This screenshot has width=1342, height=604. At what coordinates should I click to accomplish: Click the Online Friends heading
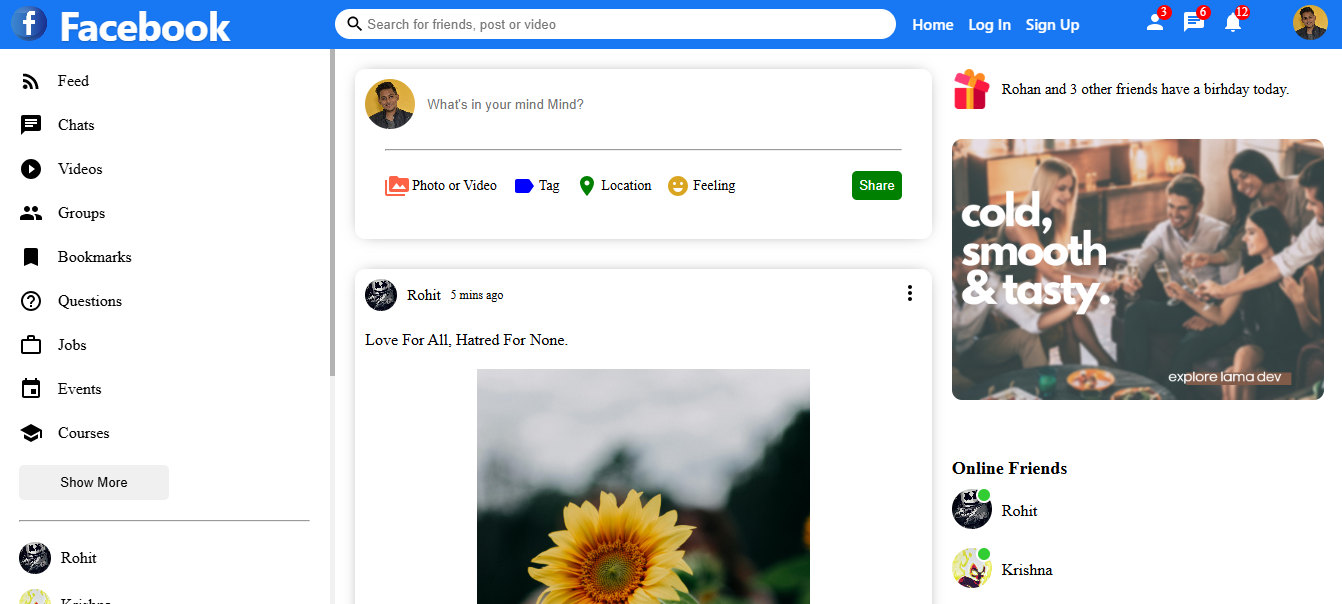coord(1009,468)
